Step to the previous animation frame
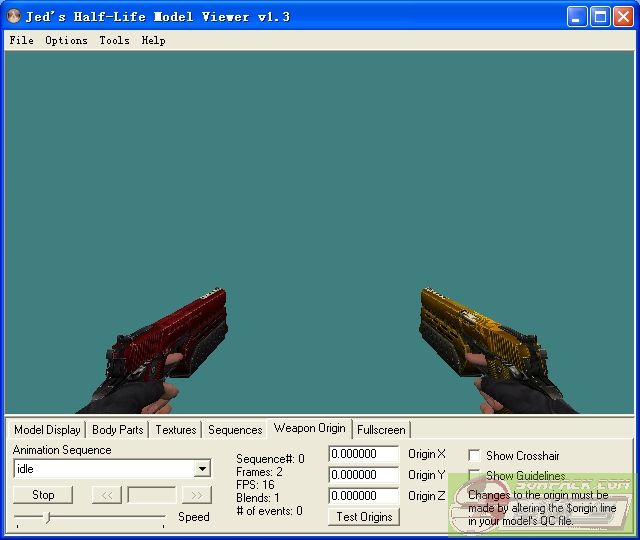 click(x=106, y=495)
